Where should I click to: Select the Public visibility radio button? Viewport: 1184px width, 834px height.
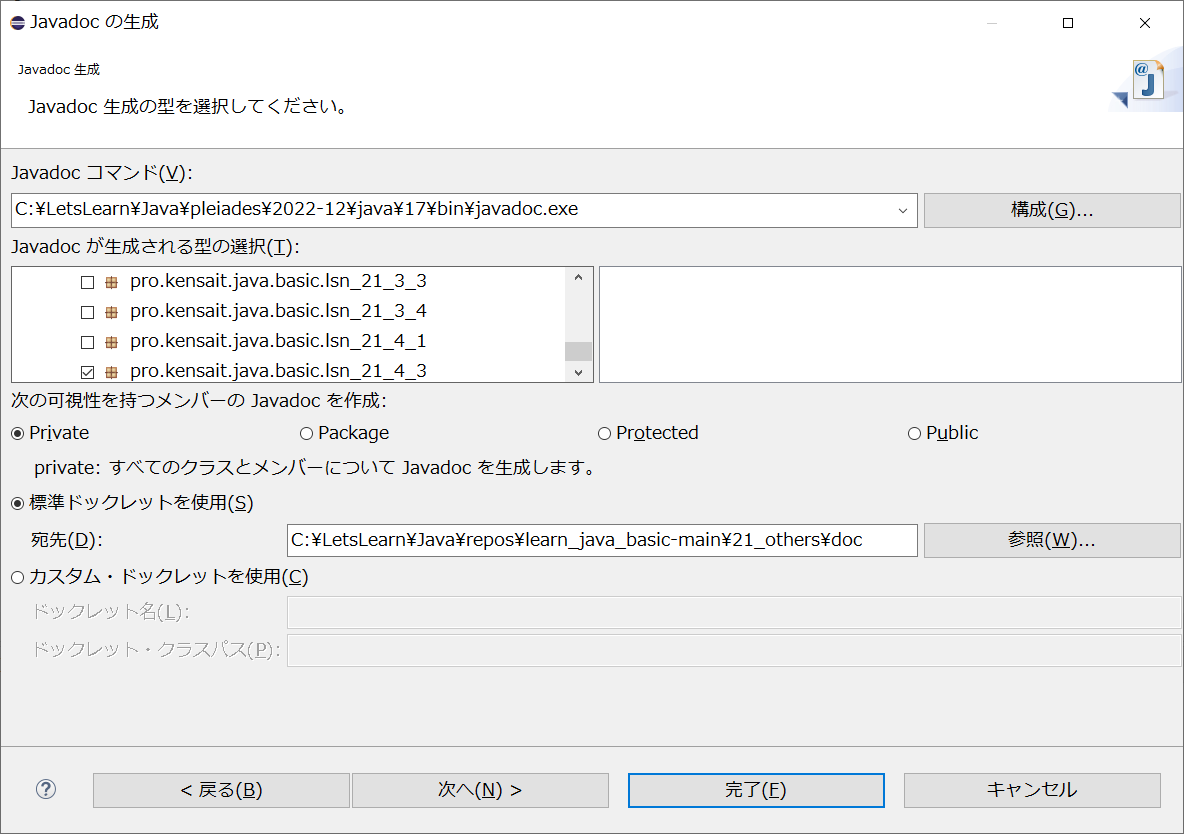pos(913,432)
